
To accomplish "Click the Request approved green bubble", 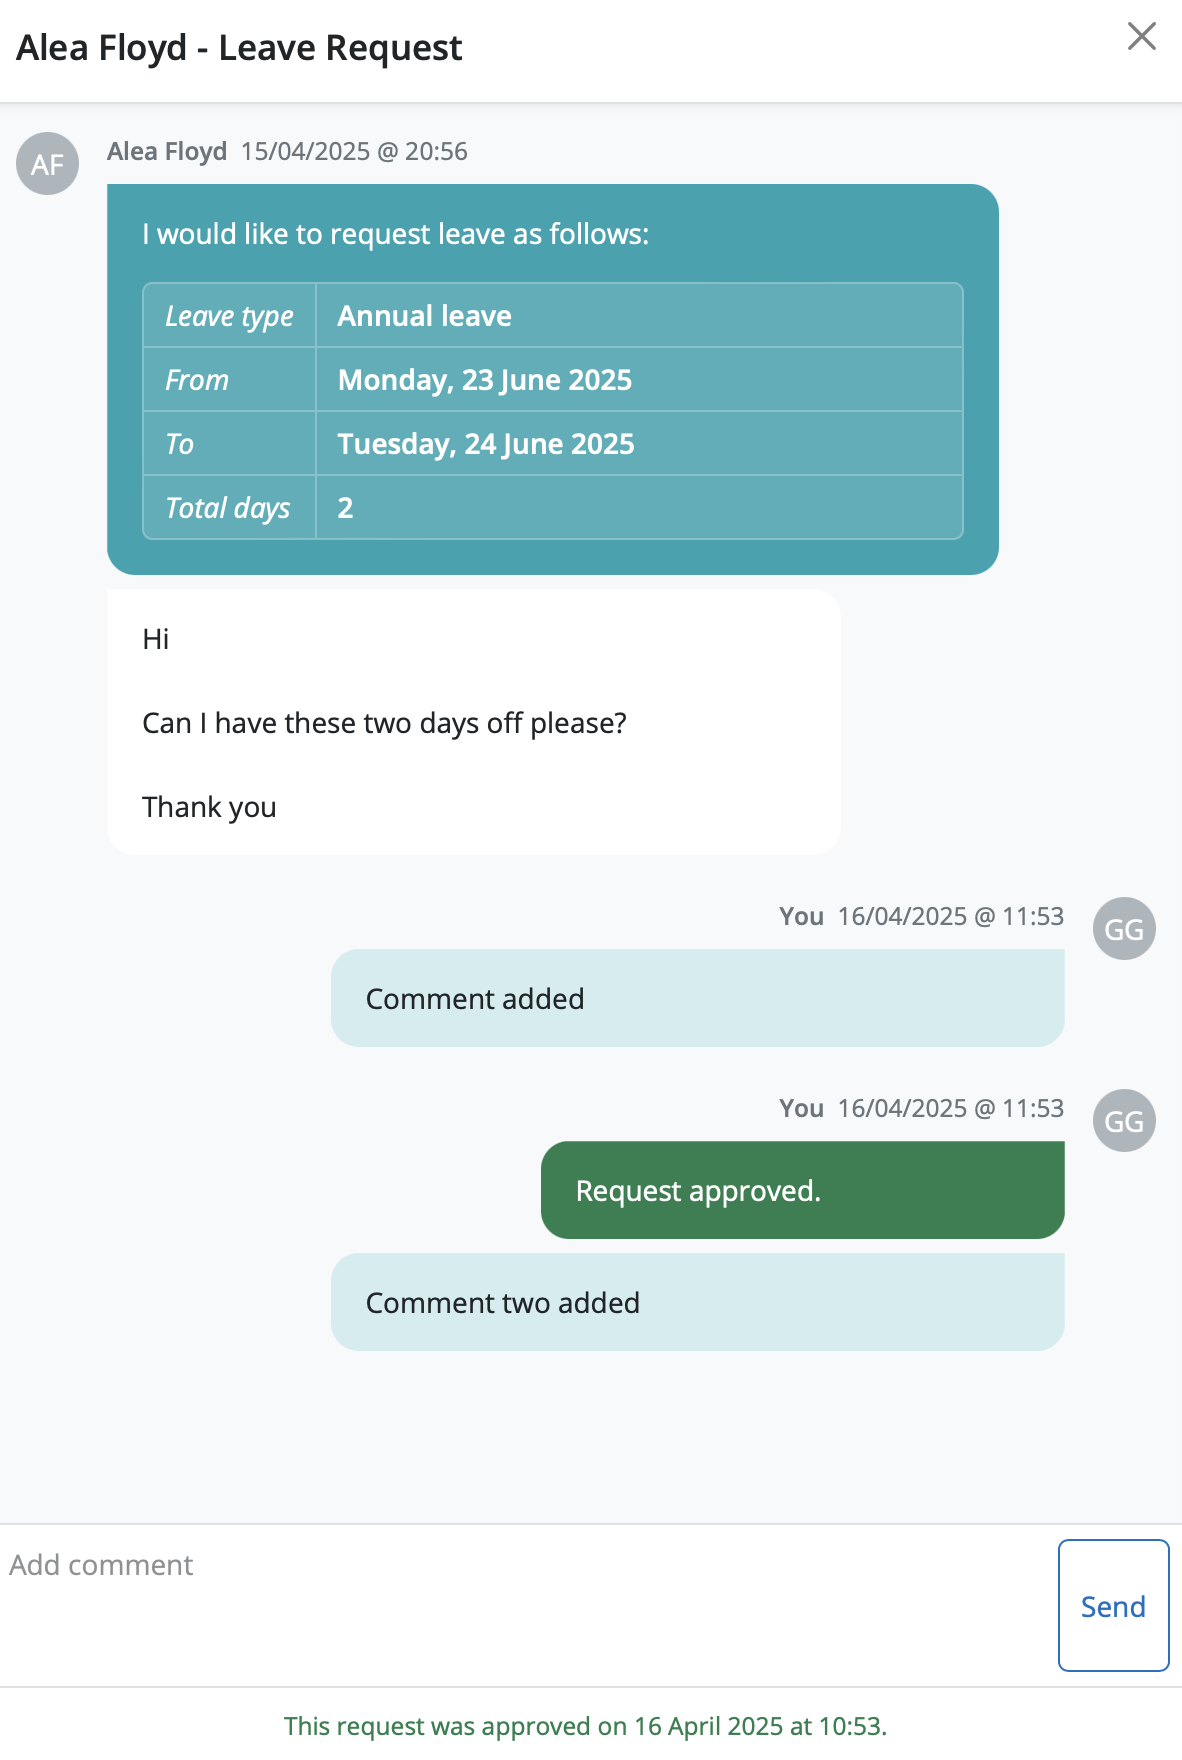I will pos(802,1190).
